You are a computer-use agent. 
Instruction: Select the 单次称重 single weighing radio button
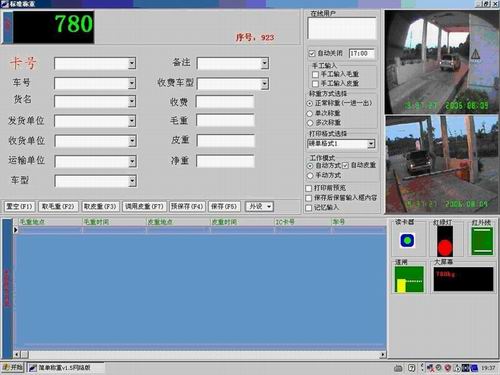(310, 114)
